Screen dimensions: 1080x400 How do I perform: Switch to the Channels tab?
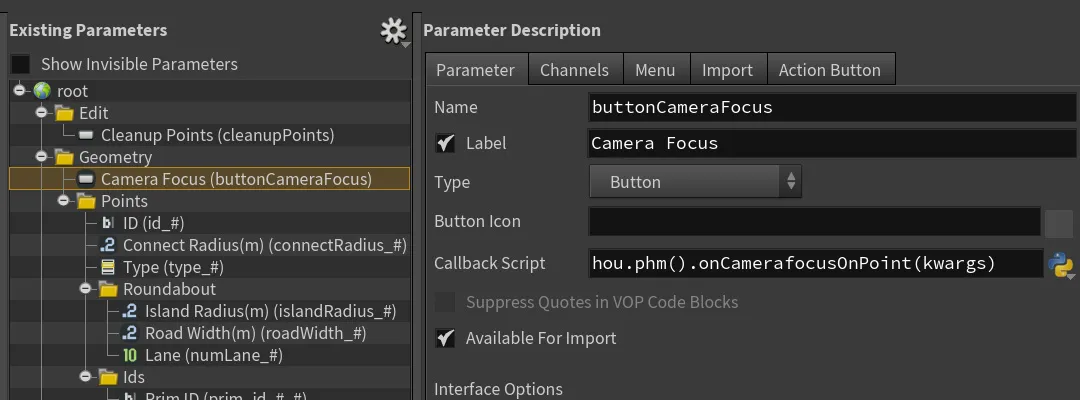574,70
